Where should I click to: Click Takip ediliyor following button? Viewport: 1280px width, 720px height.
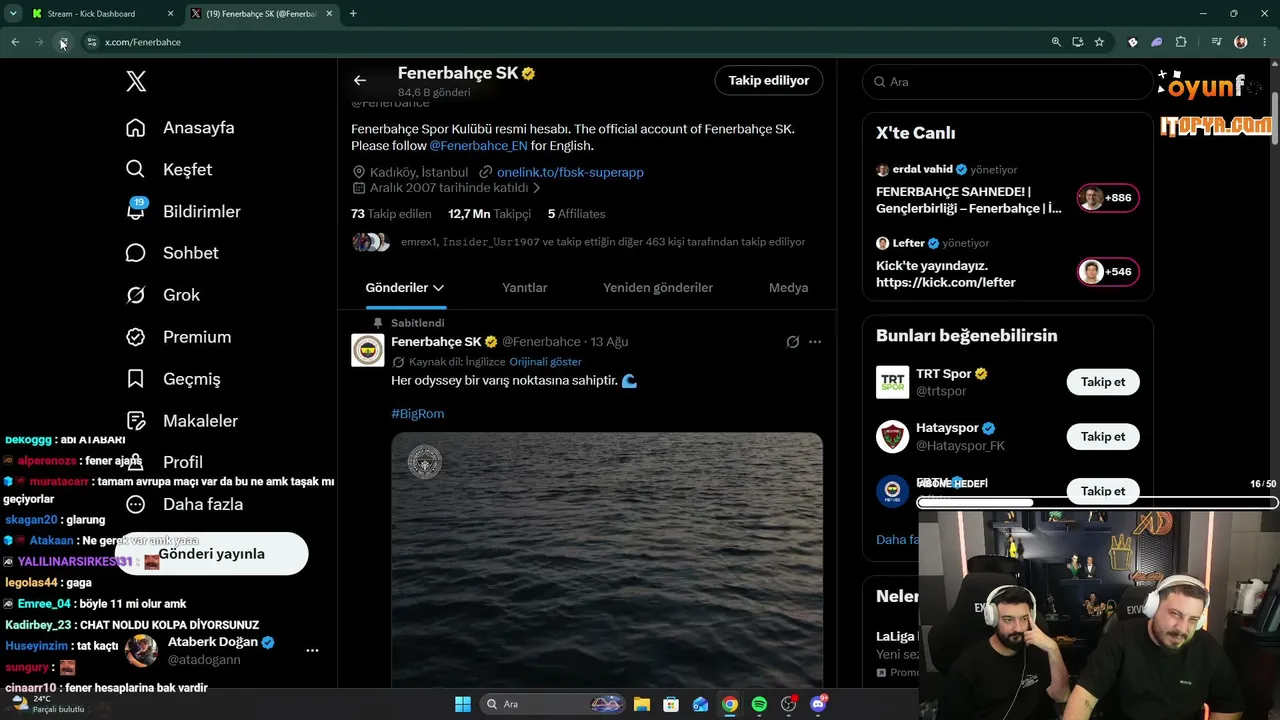click(x=768, y=81)
